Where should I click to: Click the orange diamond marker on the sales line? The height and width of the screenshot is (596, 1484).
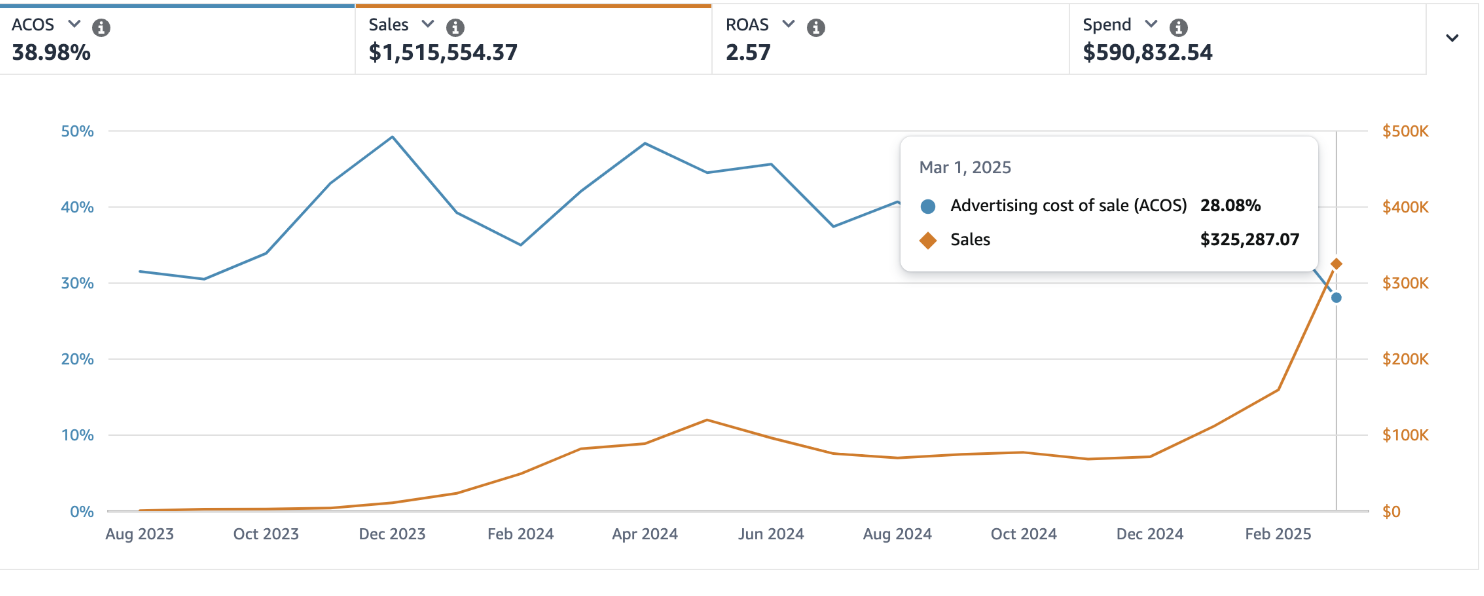pyautogui.click(x=1336, y=264)
